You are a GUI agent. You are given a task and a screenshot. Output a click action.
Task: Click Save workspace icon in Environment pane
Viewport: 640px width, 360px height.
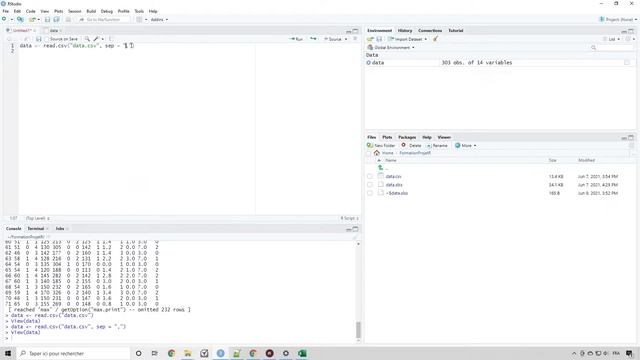pyautogui.click(x=379, y=39)
